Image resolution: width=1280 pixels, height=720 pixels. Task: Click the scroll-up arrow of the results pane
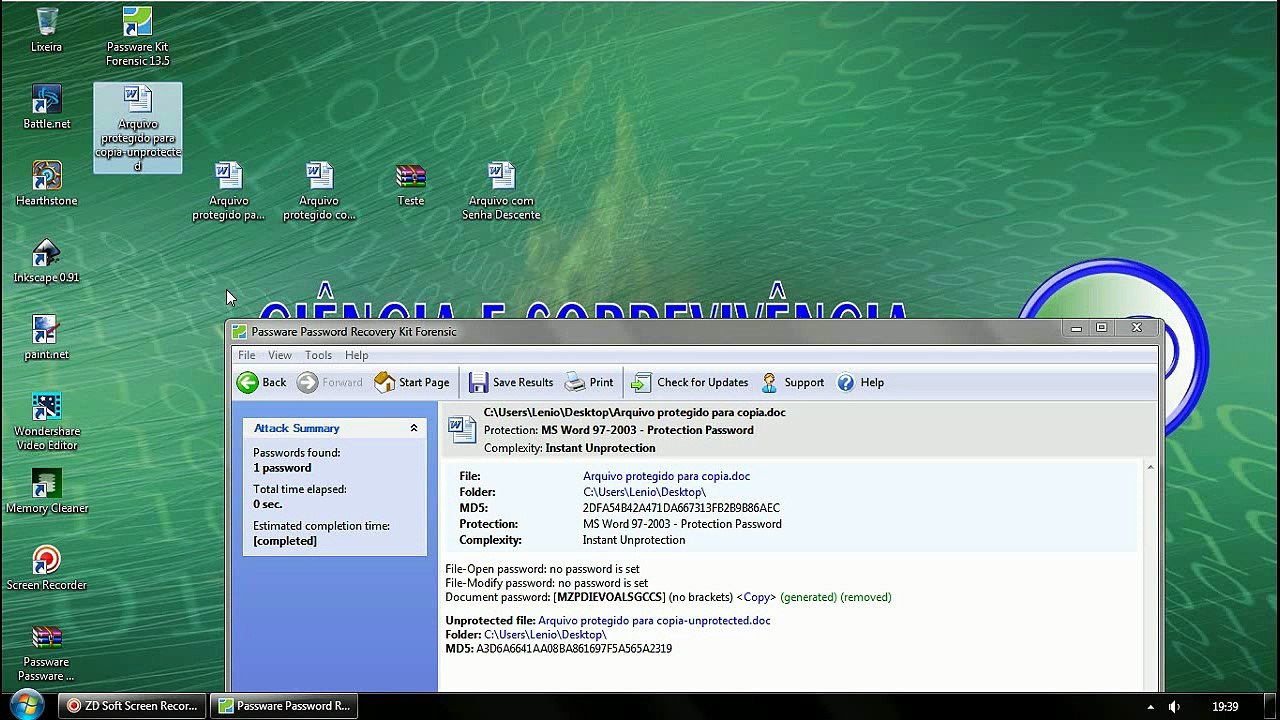point(1150,468)
